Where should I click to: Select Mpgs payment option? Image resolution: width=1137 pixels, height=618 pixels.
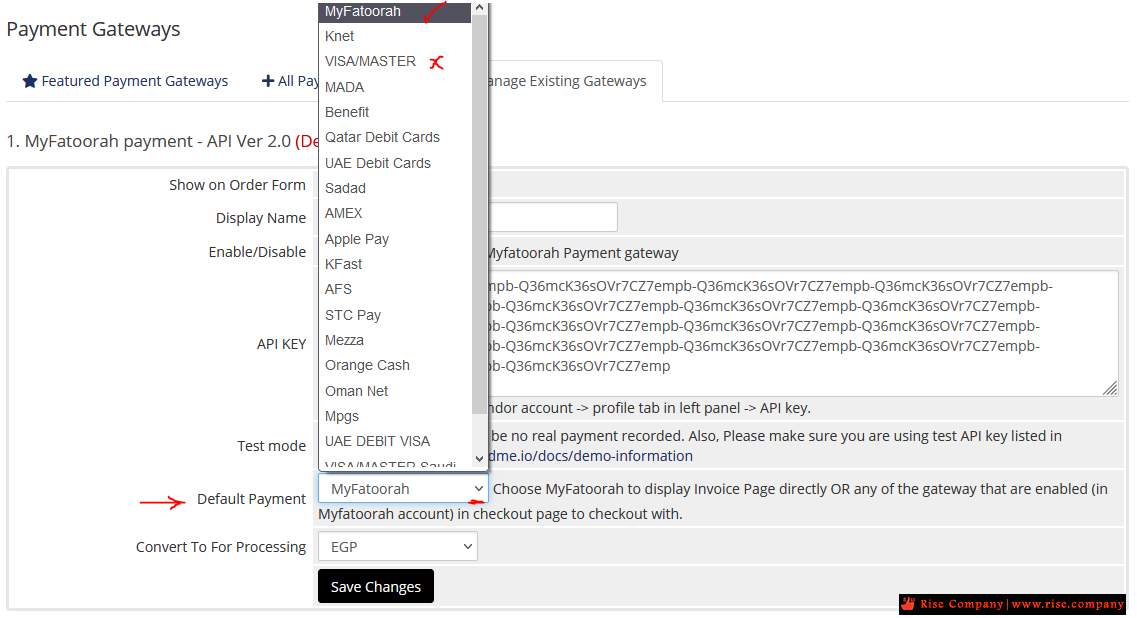[x=395, y=416]
